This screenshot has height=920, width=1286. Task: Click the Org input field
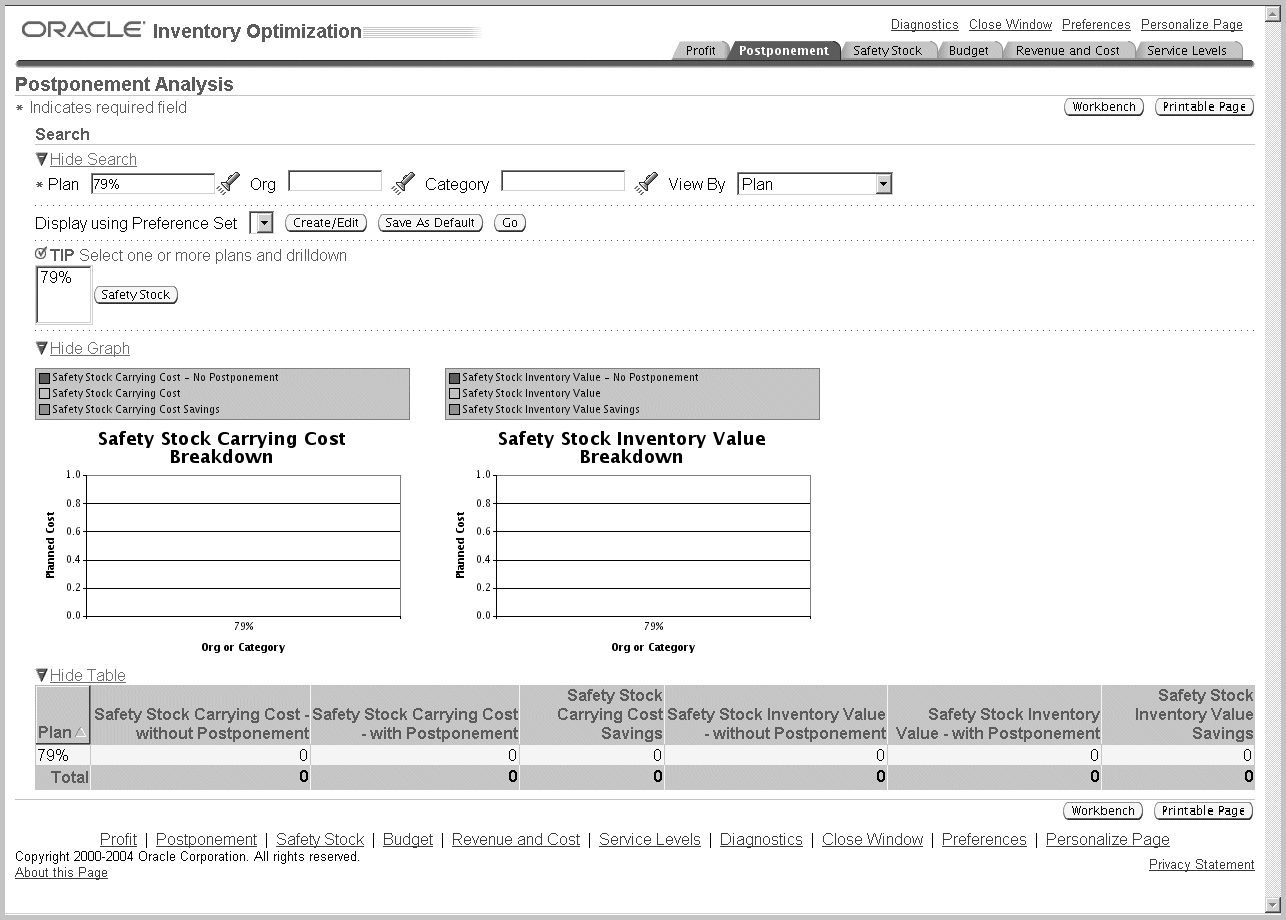click(335, 181)
